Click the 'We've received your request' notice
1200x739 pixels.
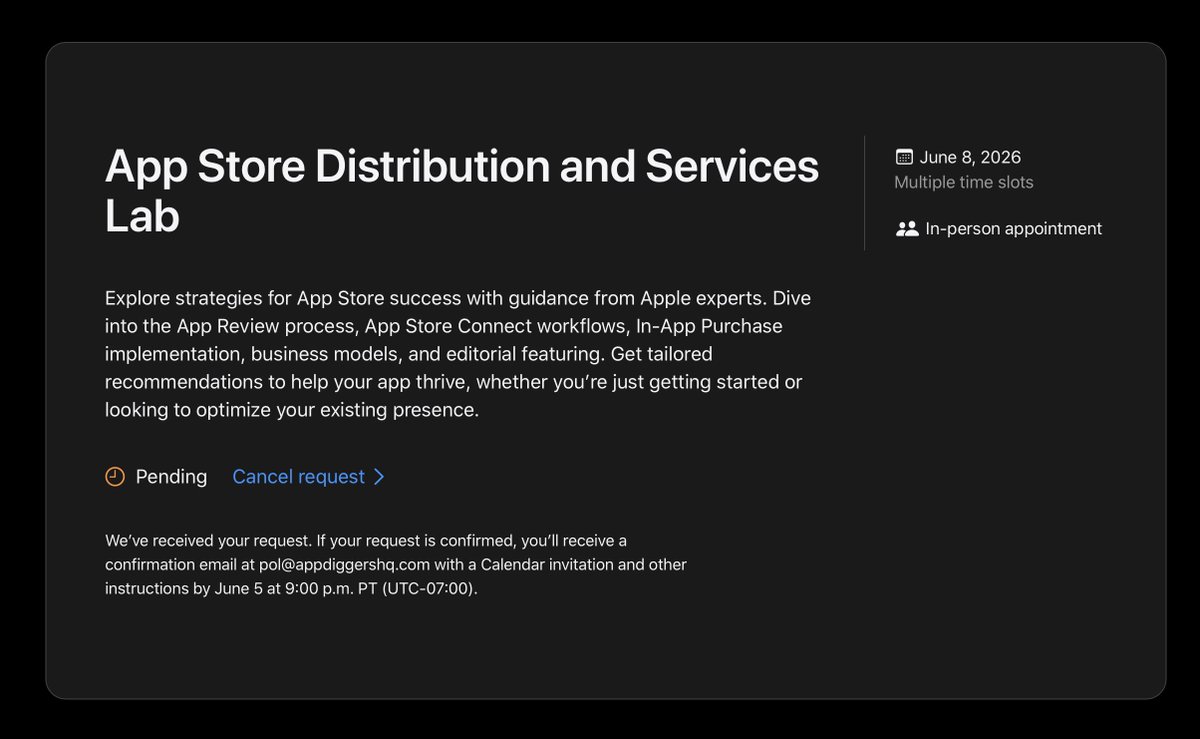pyautogui.click(x=396, y=565)
